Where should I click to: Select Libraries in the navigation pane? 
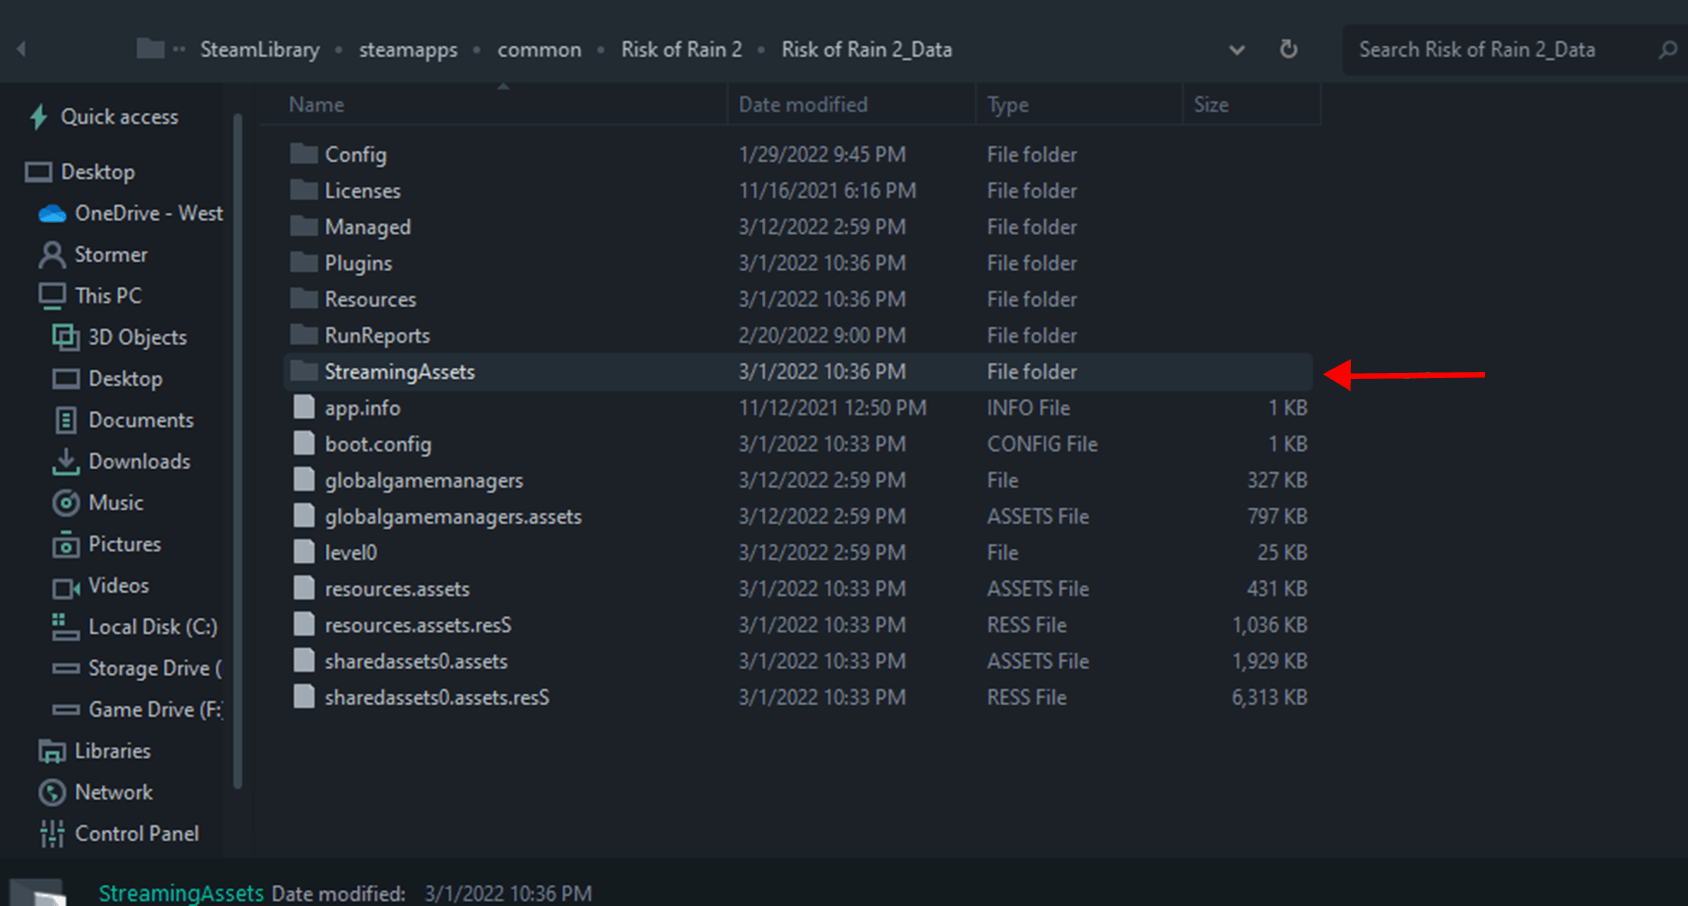(x=113, y=751)
